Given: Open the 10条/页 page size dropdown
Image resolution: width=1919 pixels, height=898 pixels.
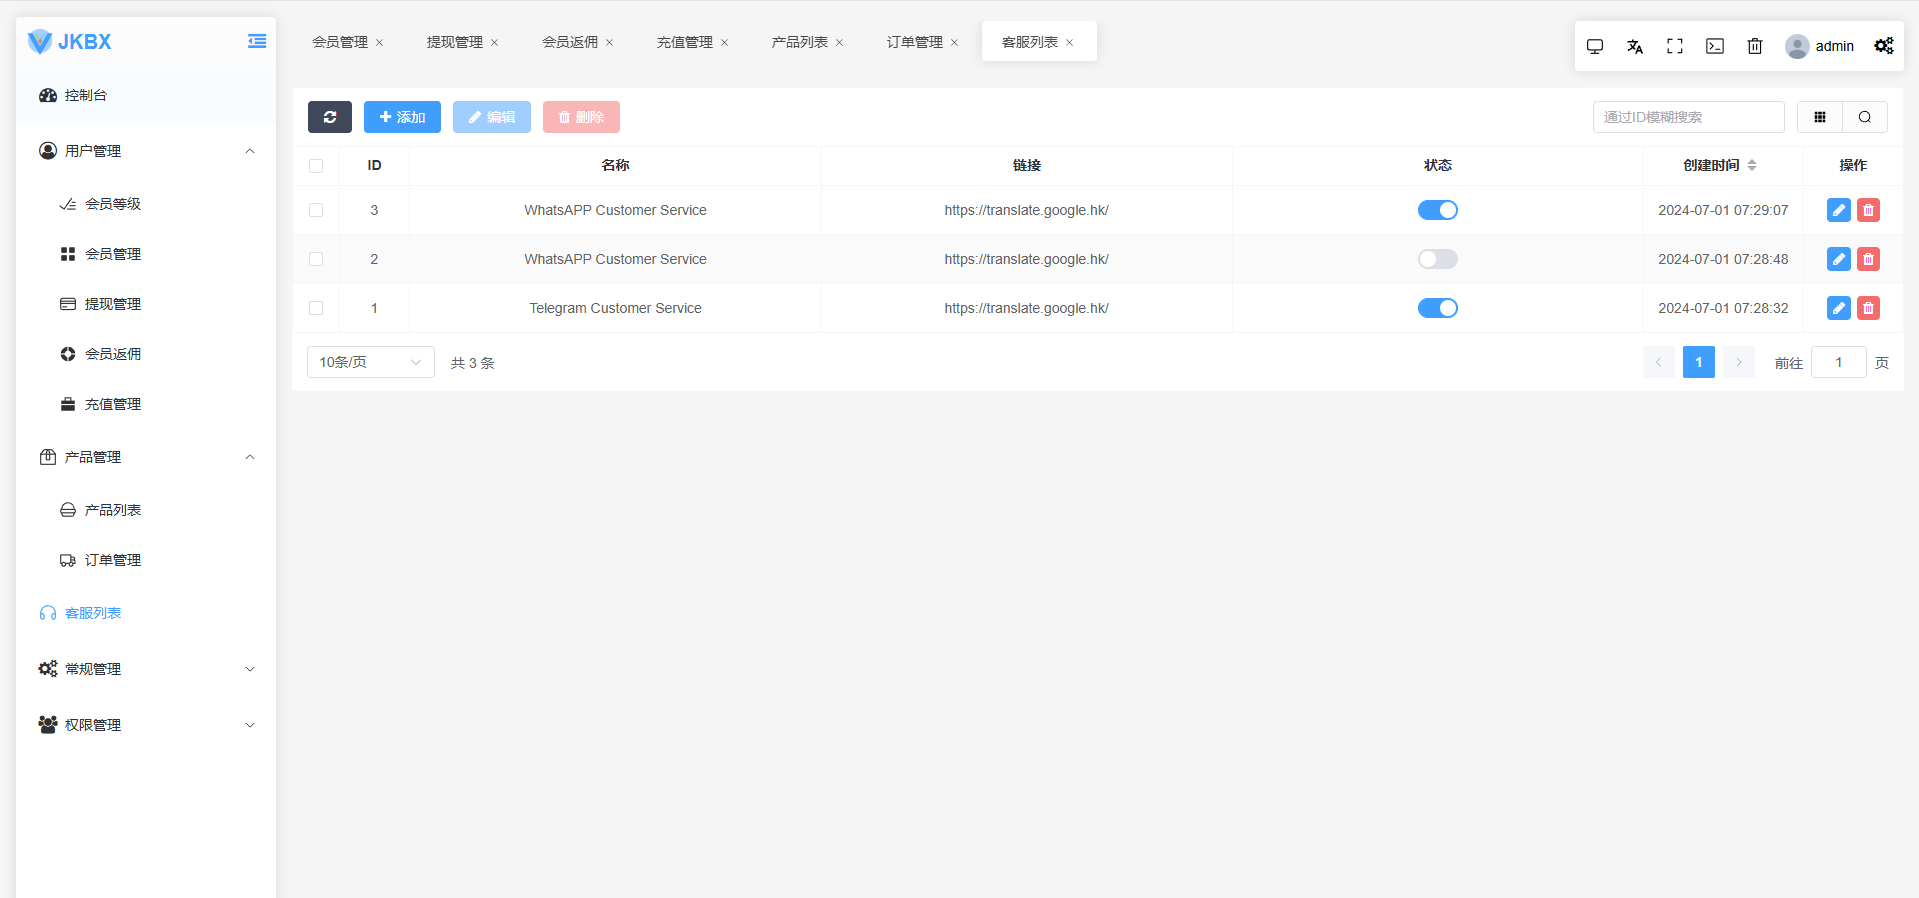Looking at the screenshot, I should coord(371,362).
